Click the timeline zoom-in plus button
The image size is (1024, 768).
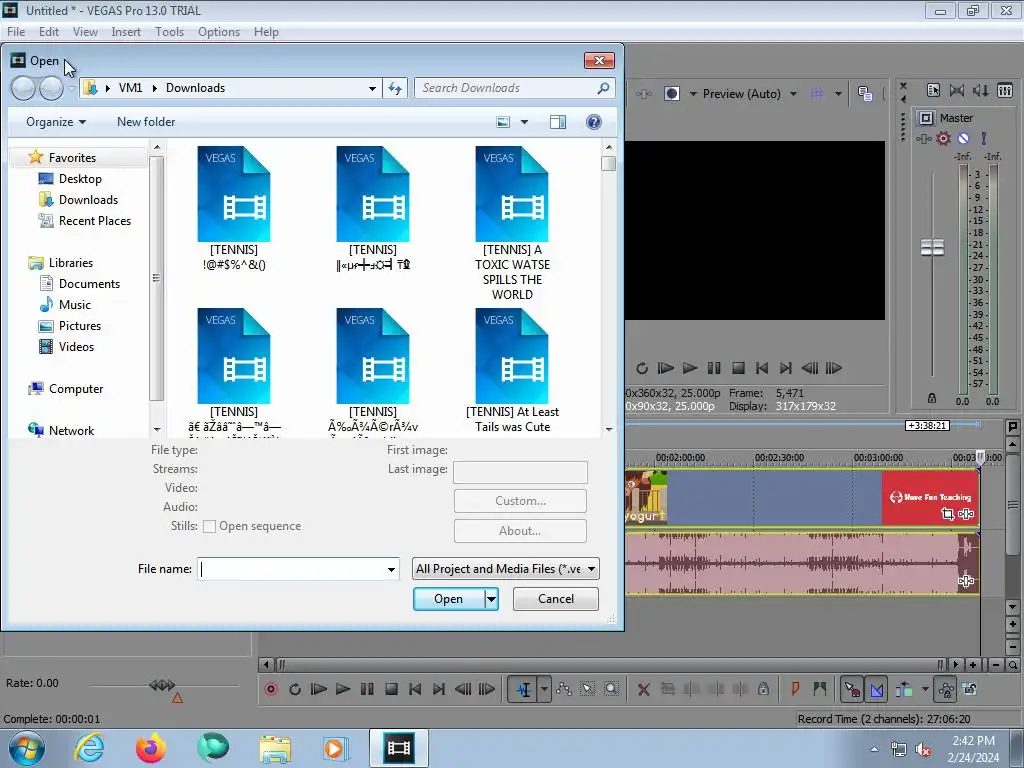(974, 665)
